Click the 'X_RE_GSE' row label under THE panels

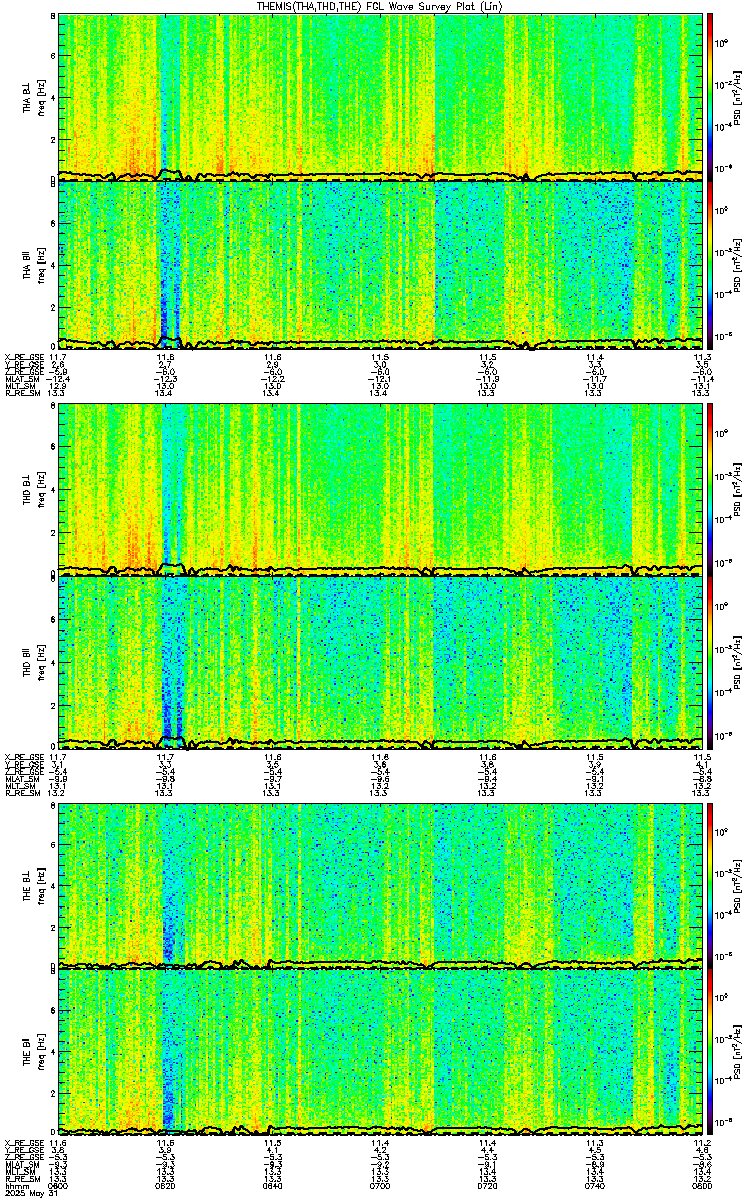click(x=22, y=1143)
